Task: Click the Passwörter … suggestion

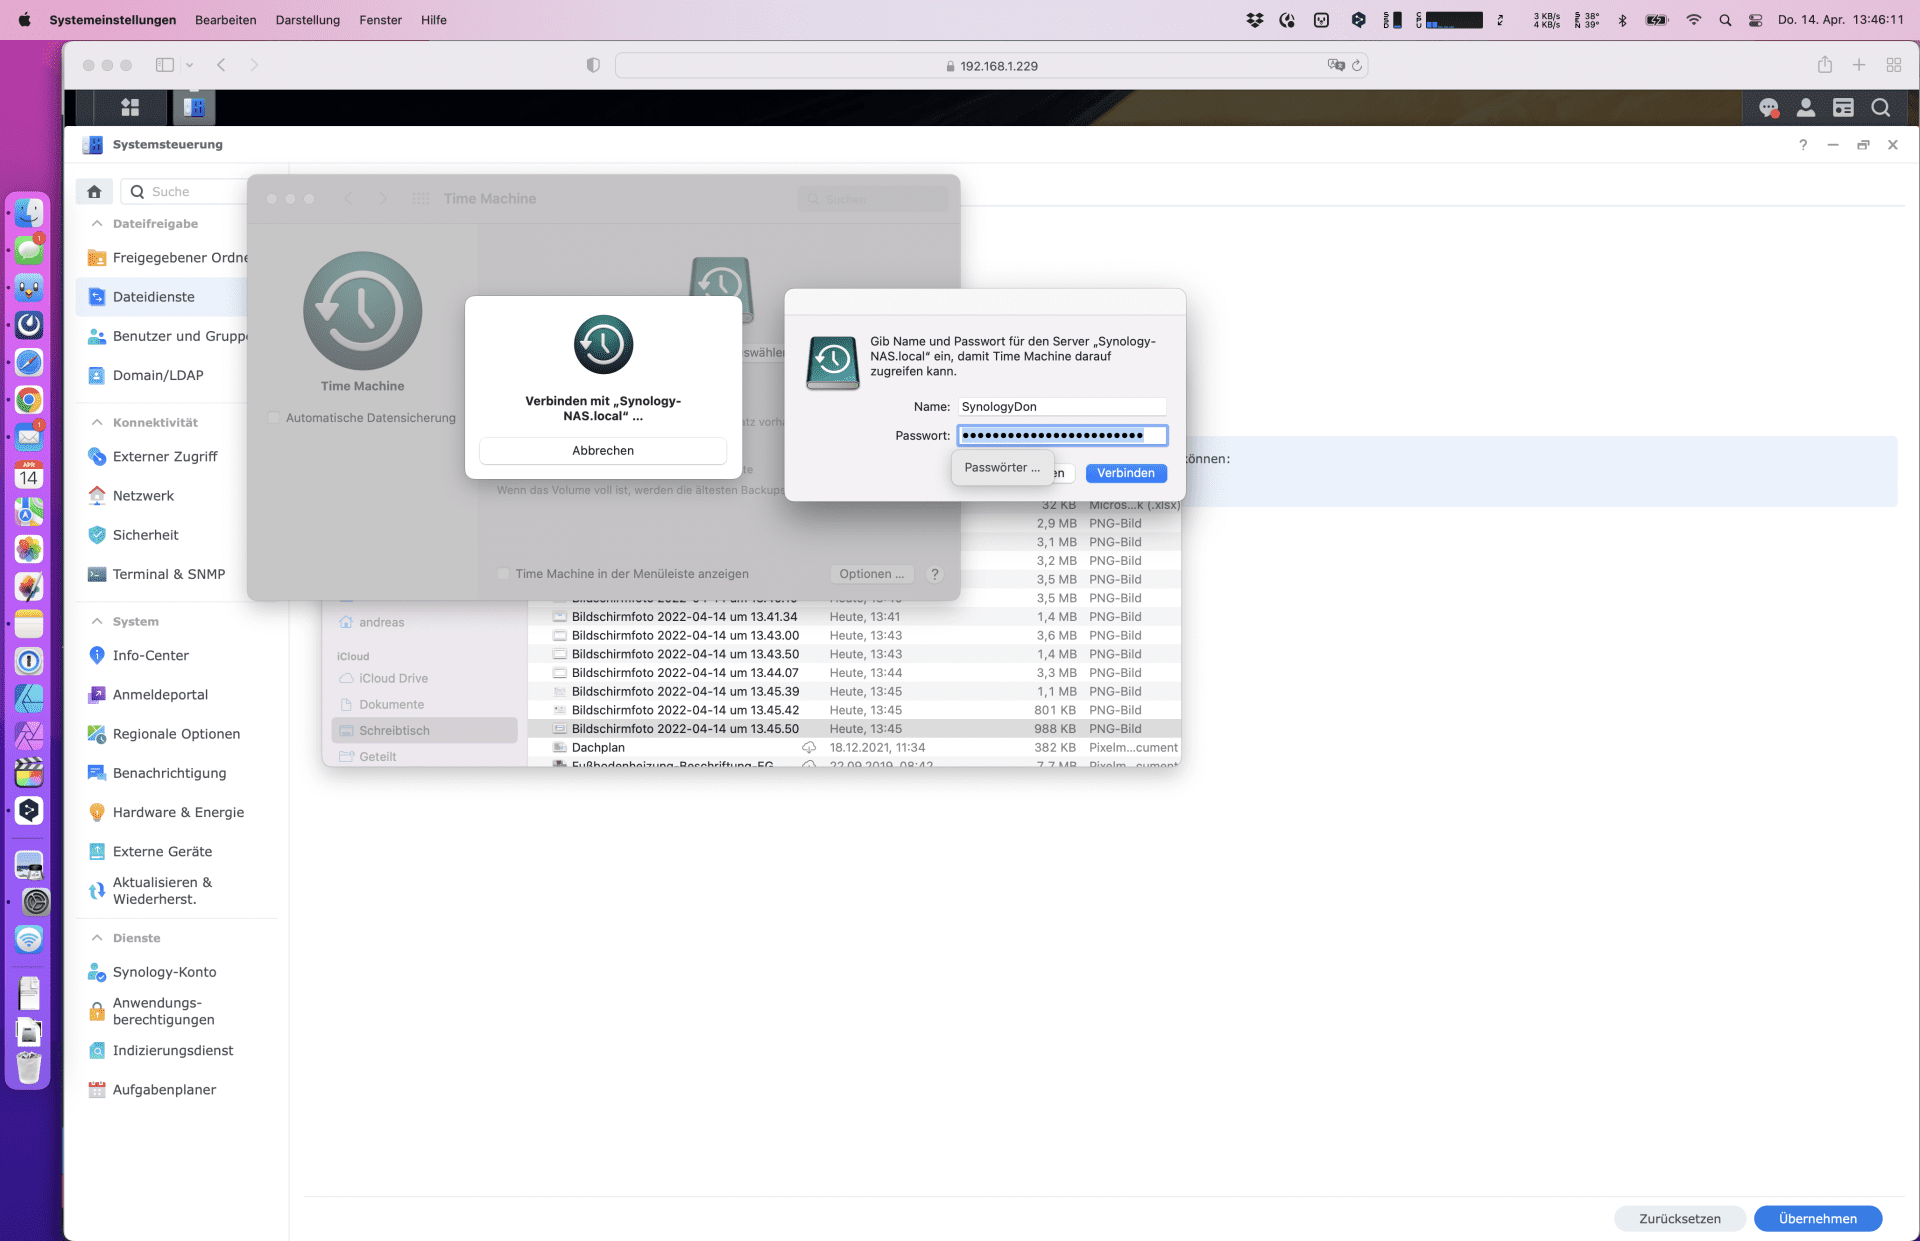Action: tap(1002, 468)
